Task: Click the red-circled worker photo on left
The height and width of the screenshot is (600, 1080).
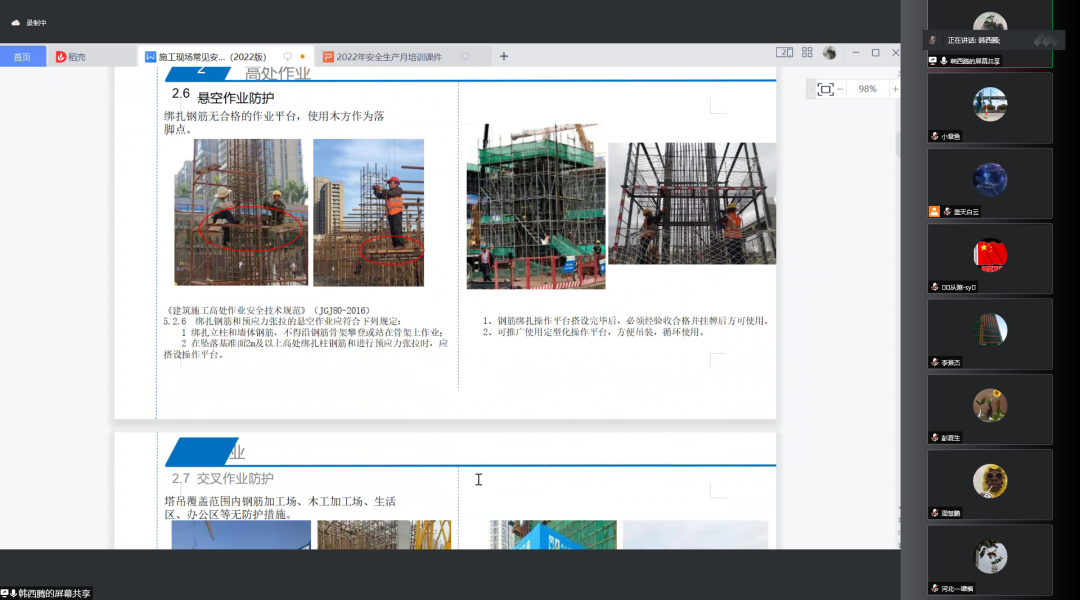Action: [241, 212]
